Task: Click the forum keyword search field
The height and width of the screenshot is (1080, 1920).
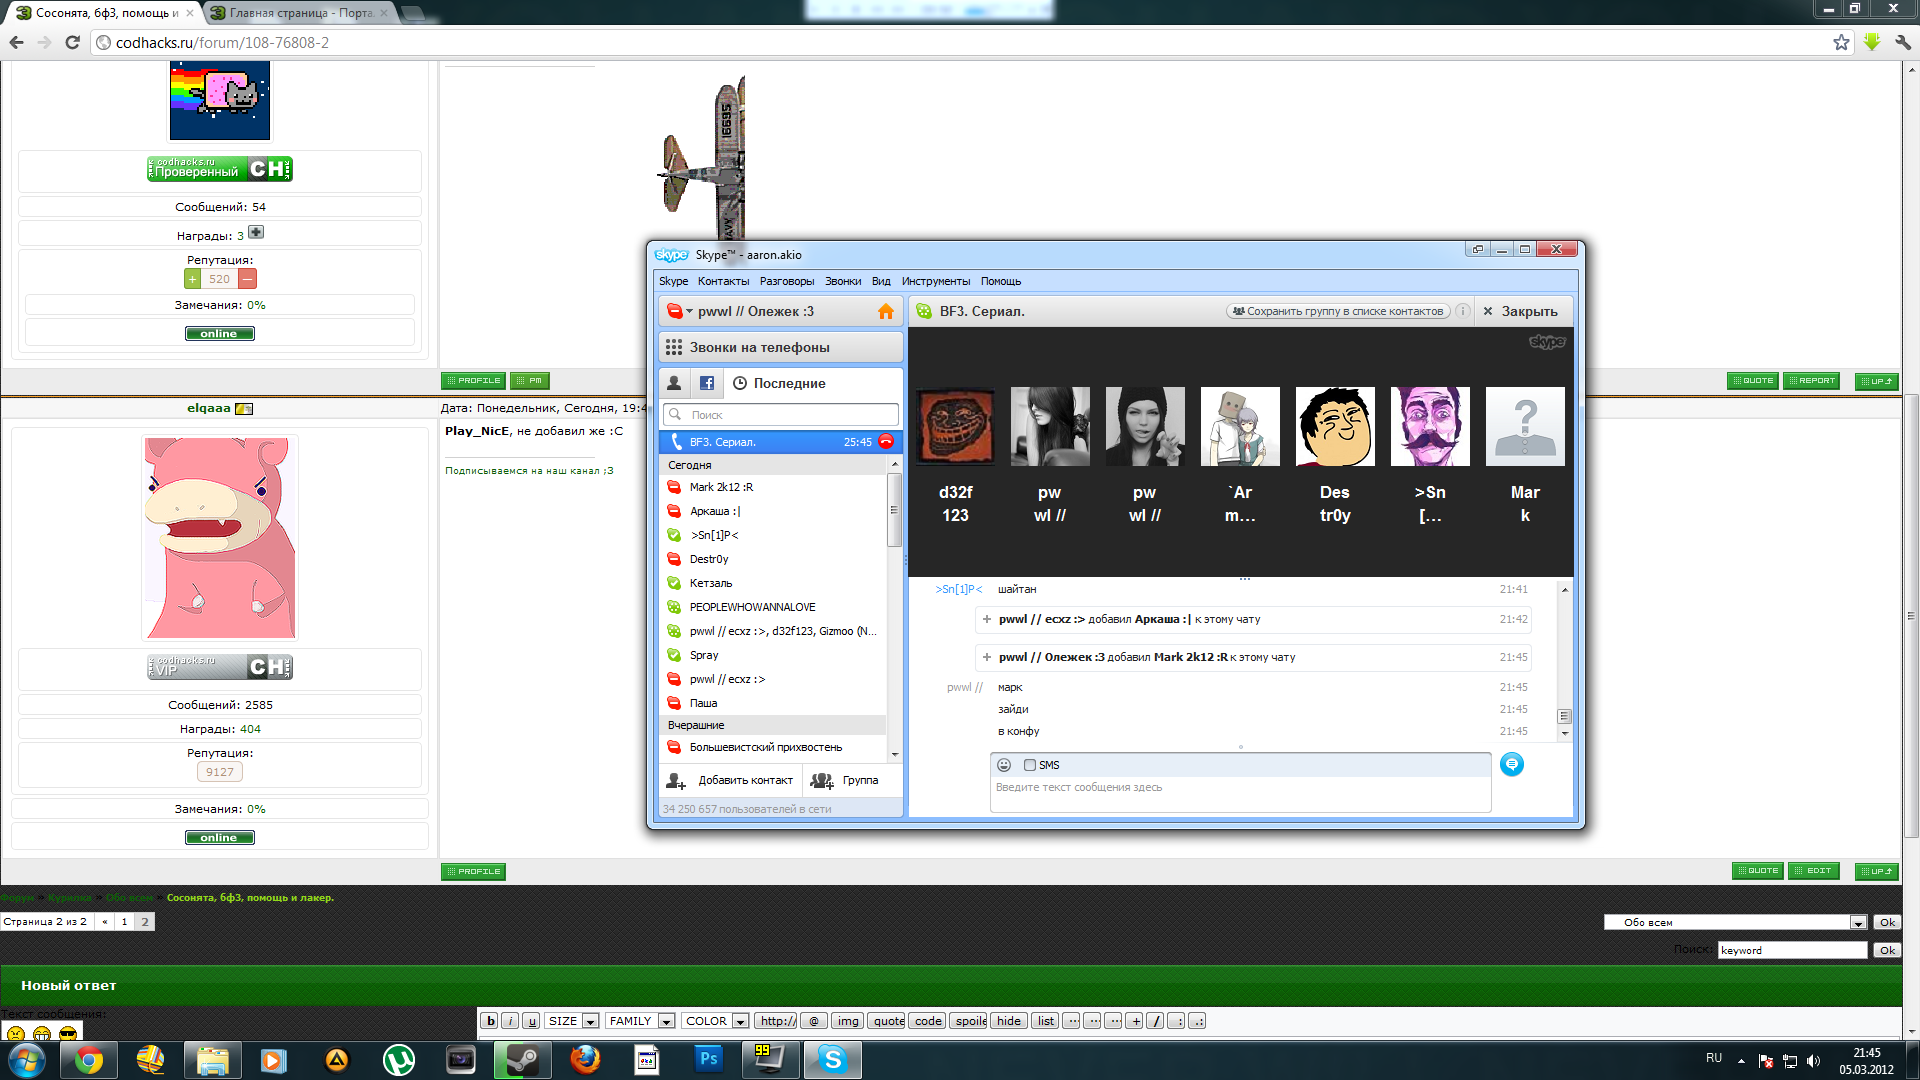Action: pos(1792,950)
